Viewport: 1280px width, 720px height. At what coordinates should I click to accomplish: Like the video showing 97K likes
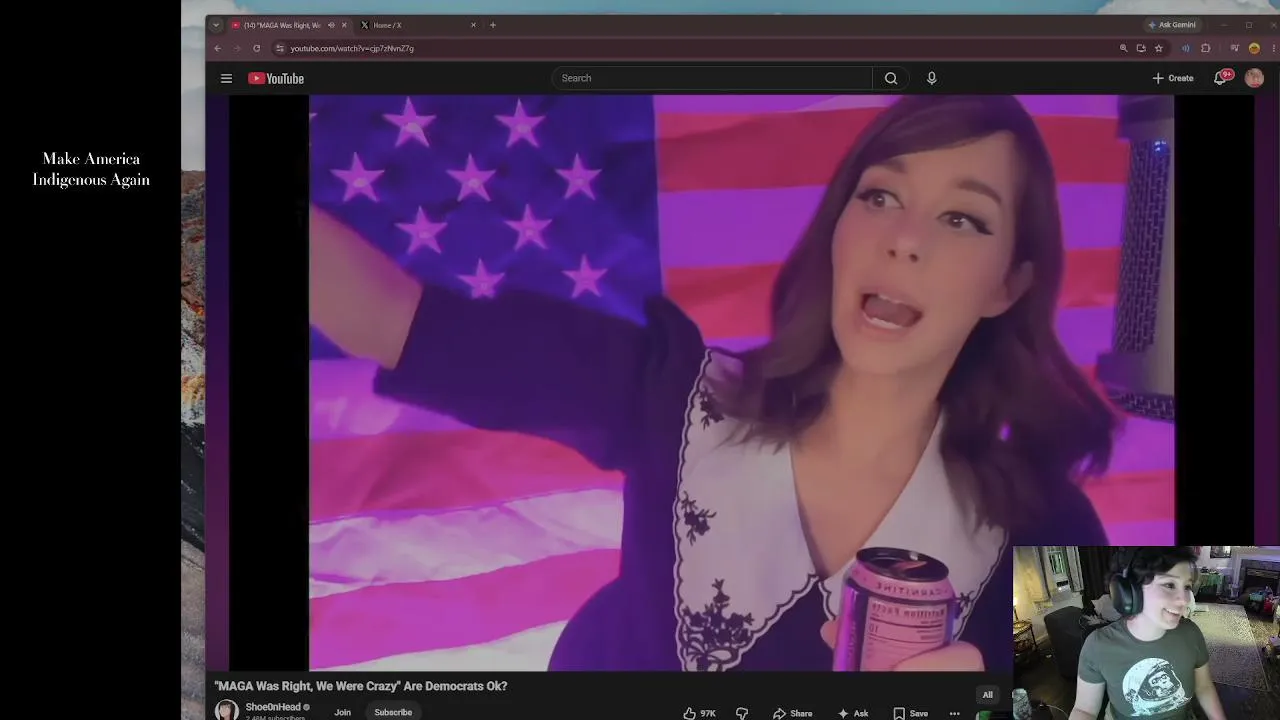click(700, 713)
